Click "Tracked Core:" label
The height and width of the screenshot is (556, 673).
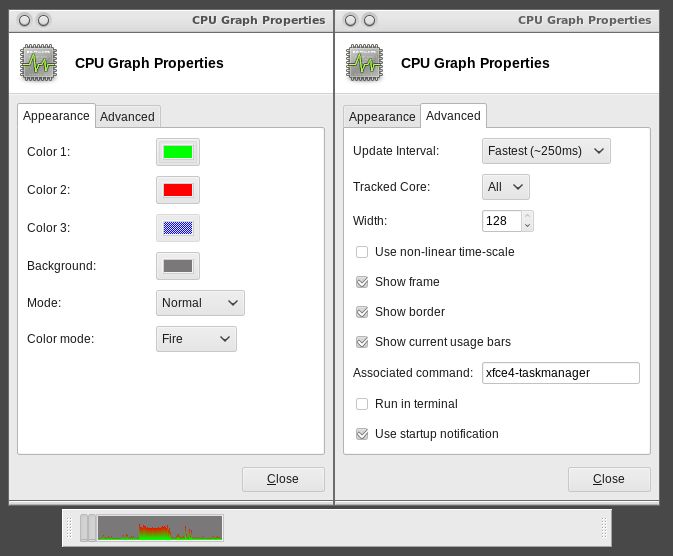[x=391, y=187]
